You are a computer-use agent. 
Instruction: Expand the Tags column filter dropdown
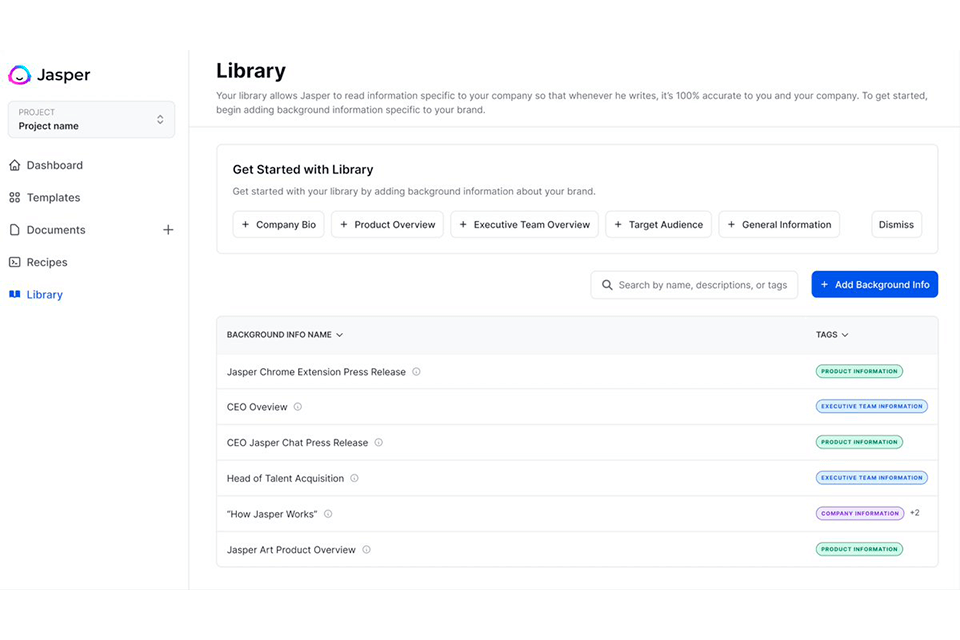(845, 335)
